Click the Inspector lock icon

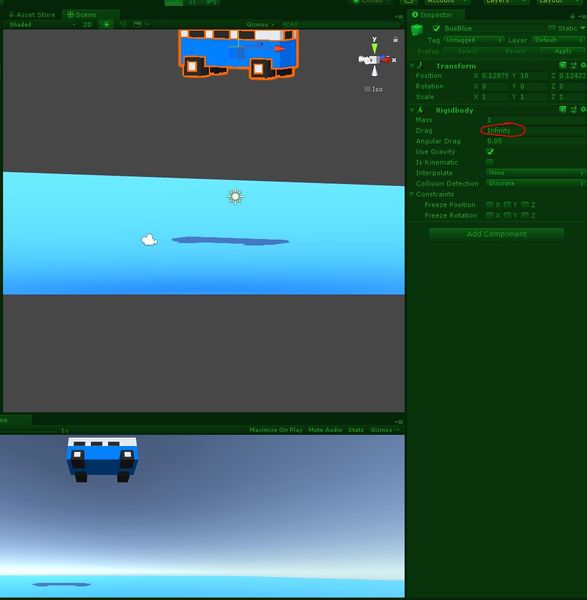coord(572,16)
